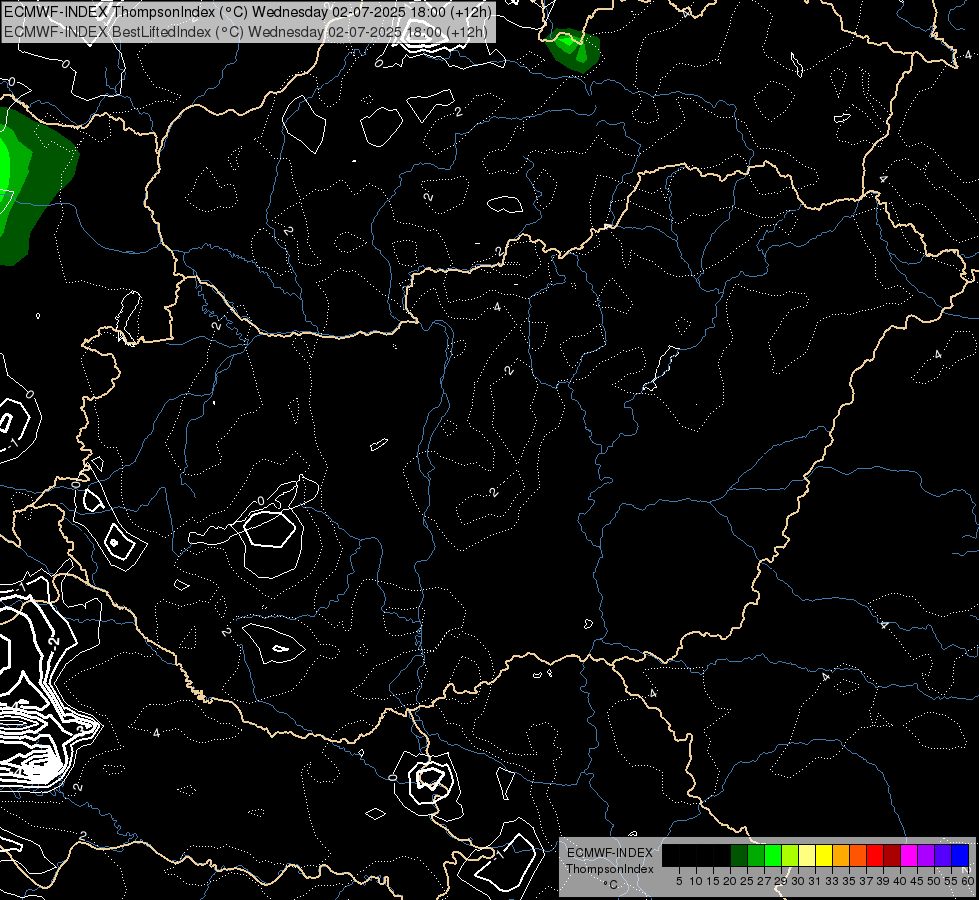Click the legend tick value 60

(968, 881)
